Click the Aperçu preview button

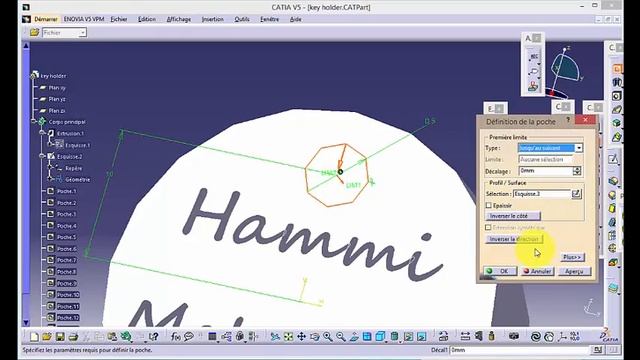click(x=574, y=271)
